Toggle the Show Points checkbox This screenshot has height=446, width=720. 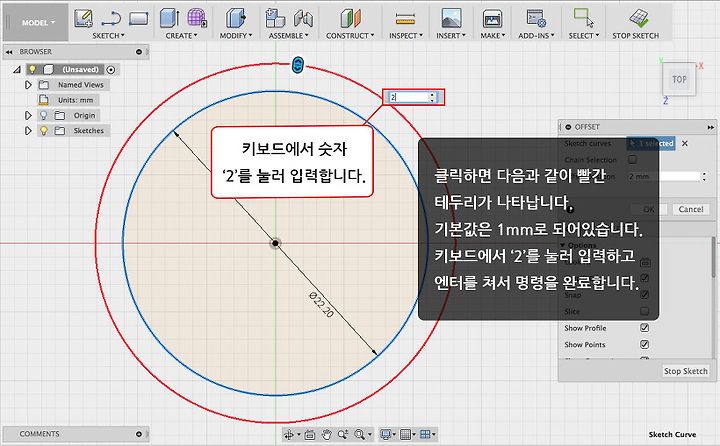click(x=644, y=344)
